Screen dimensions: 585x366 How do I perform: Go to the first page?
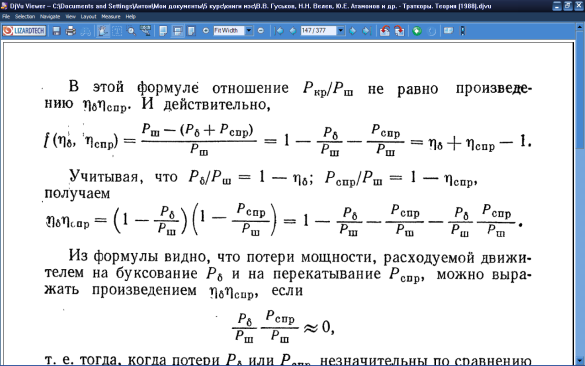point(279,31)
